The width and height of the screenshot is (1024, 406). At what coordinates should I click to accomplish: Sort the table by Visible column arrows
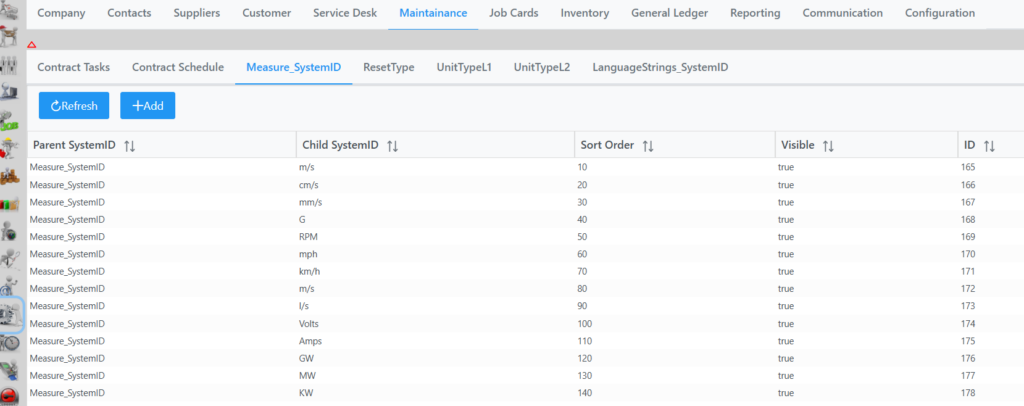828,146
